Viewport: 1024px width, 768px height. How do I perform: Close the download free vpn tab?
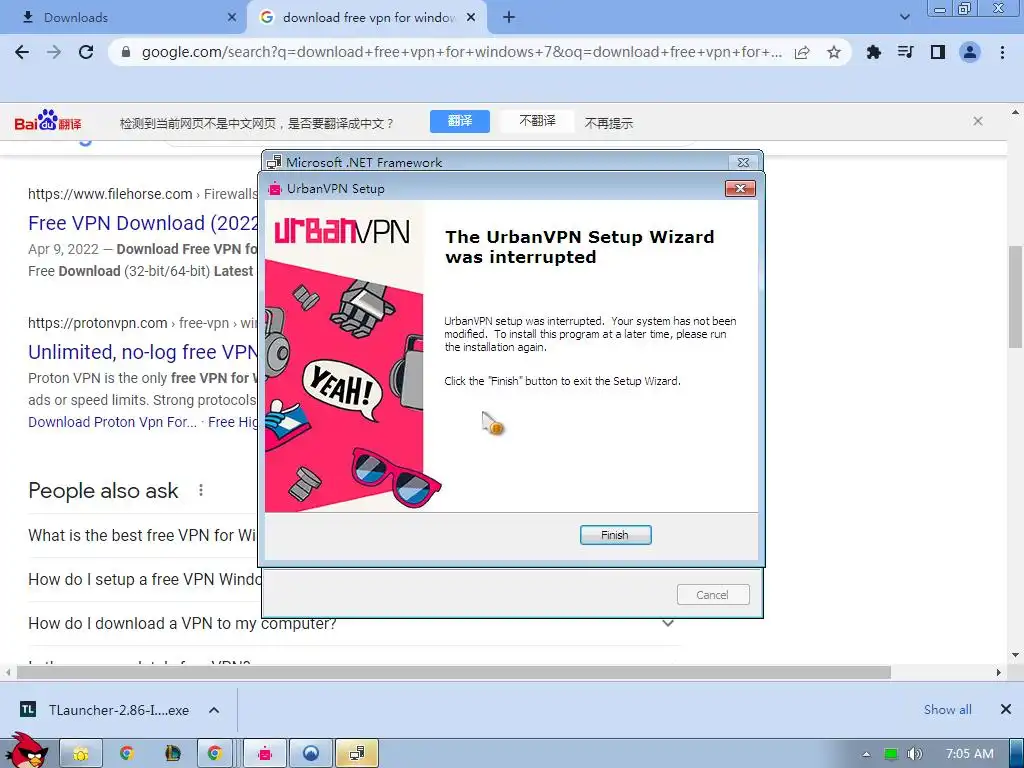(x=471, y=18)
